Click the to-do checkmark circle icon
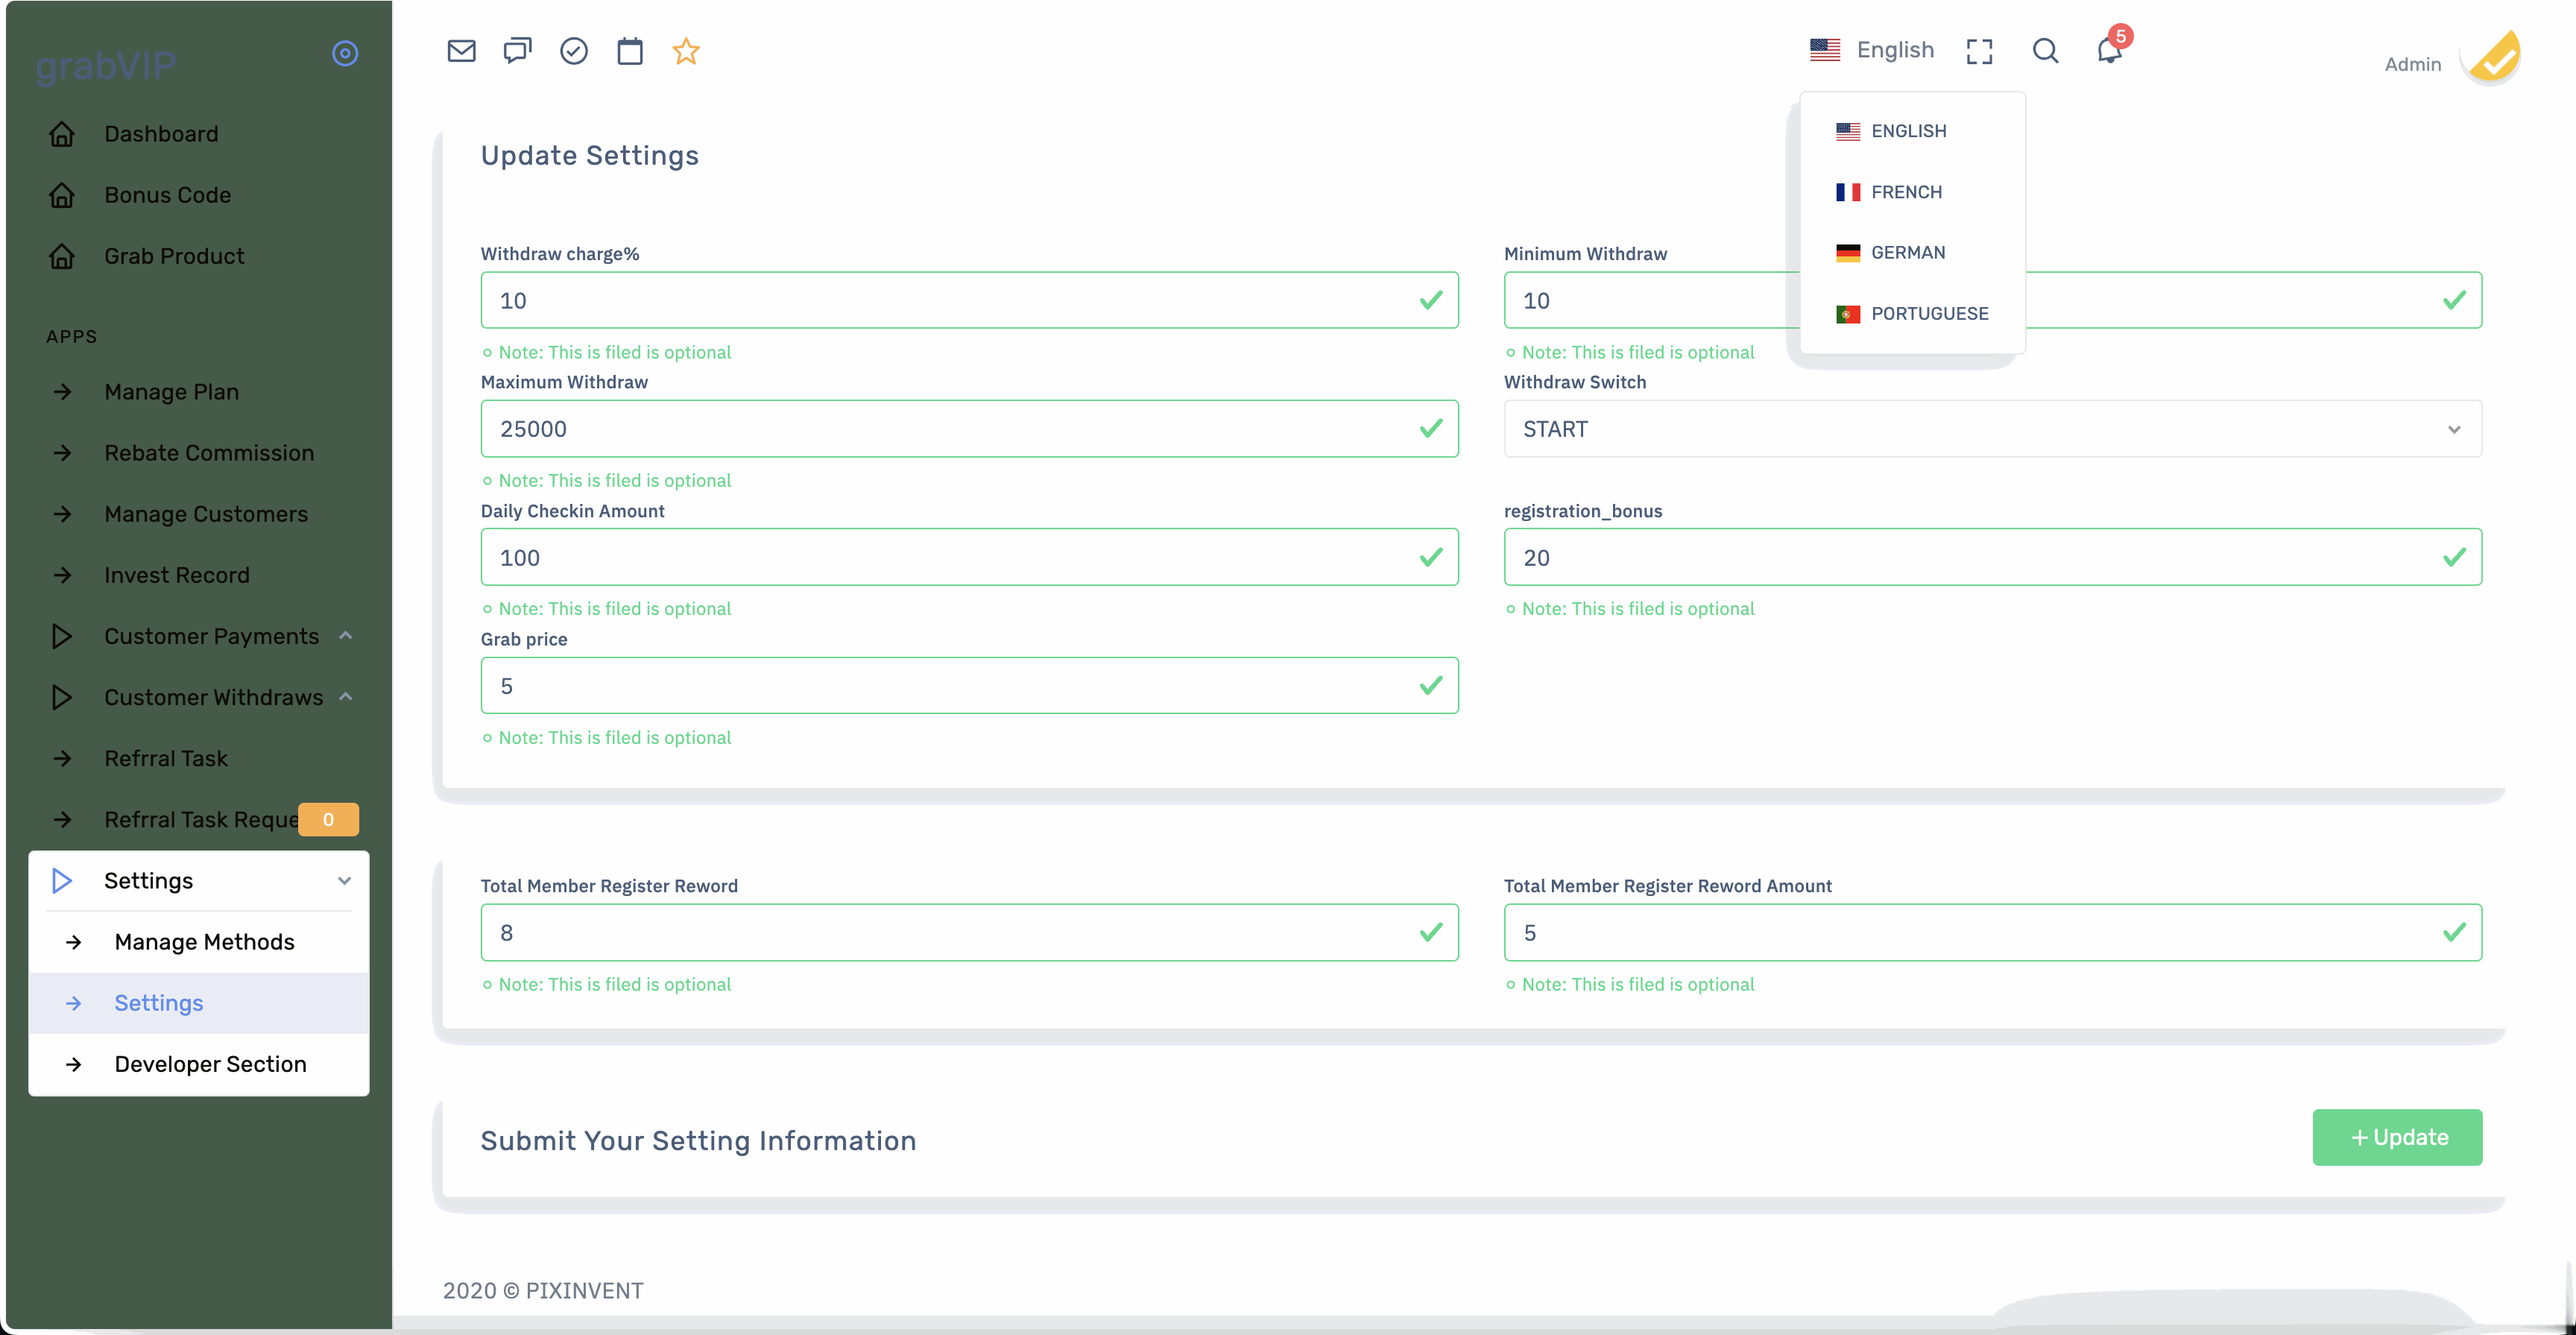This screenshot has height=1335, width=2576. click(x=573, y=51)
